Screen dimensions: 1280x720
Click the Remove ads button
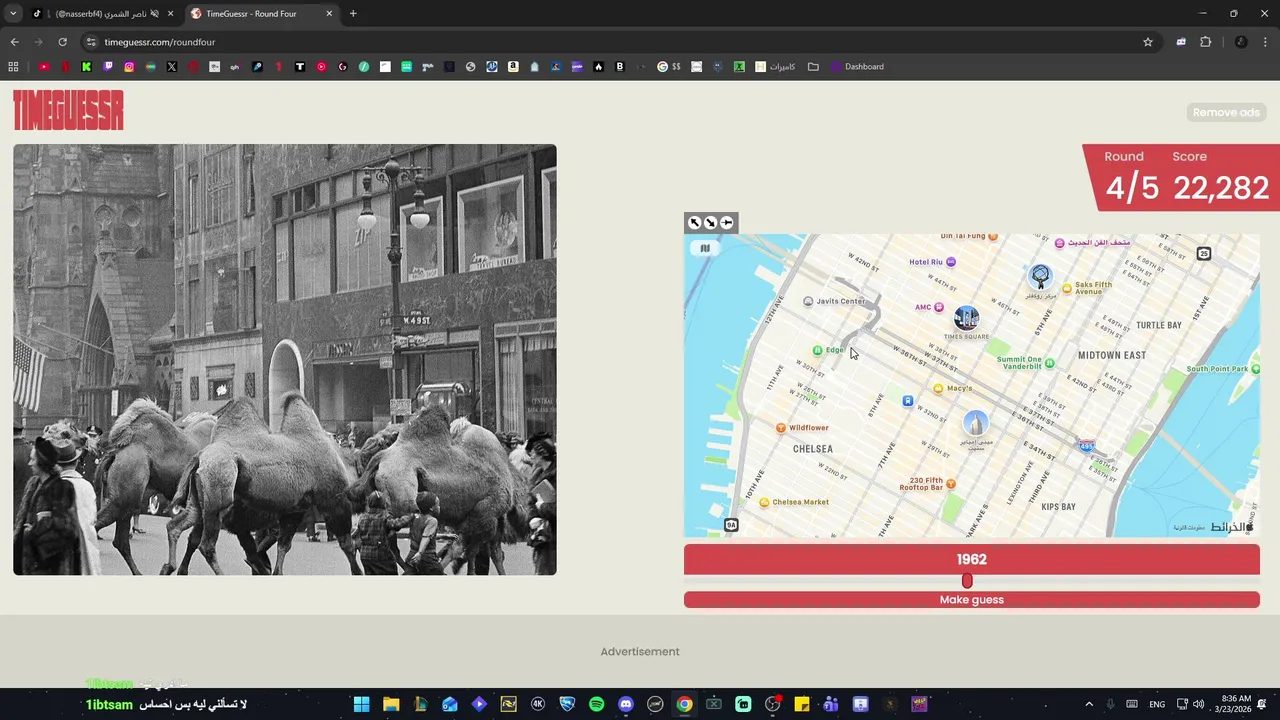coord(1226,112)
